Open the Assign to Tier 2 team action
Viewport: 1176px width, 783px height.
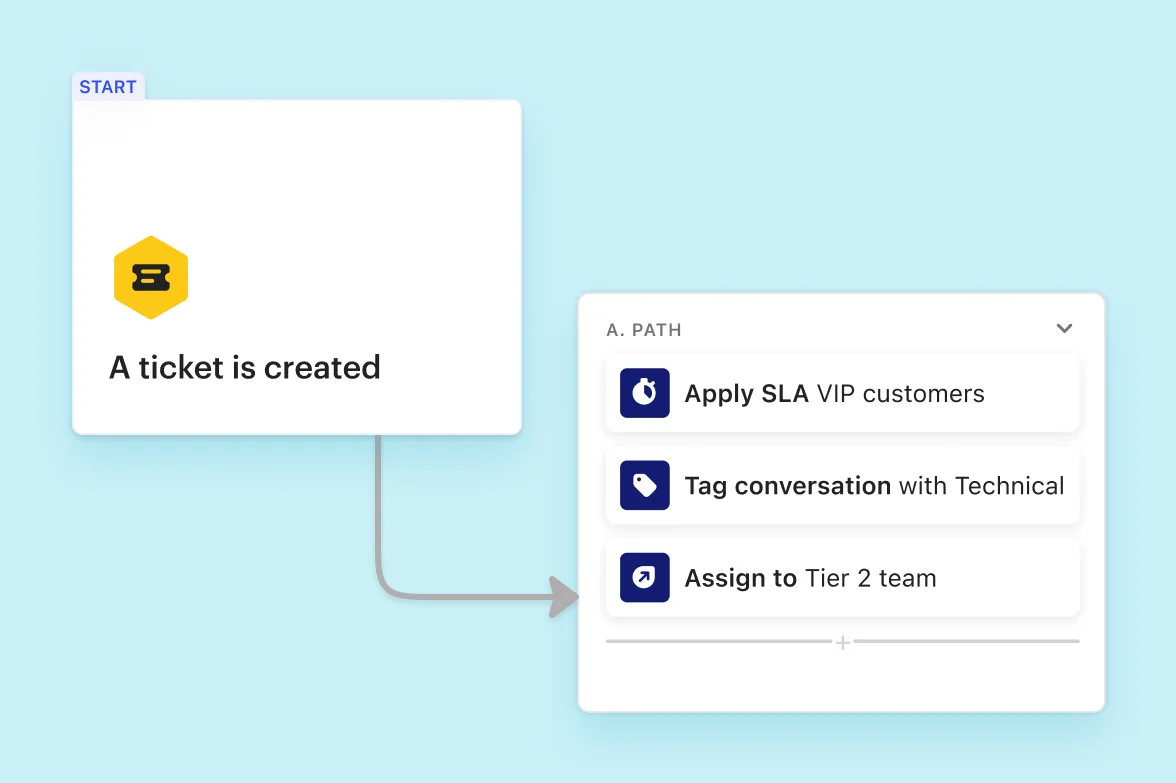point(842,578)
